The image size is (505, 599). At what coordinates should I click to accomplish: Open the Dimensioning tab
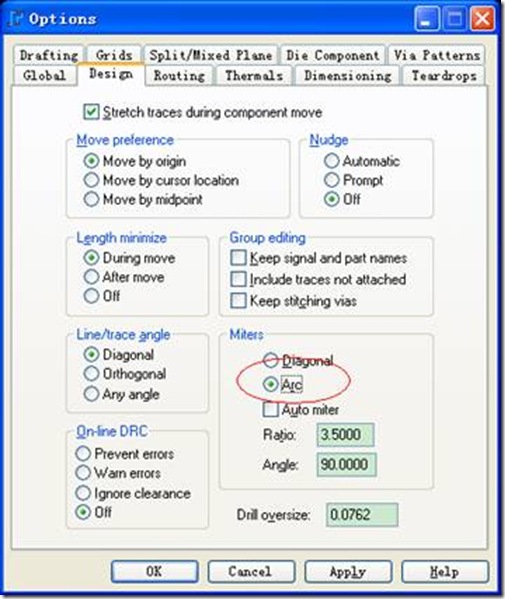[x=348, y=75]
